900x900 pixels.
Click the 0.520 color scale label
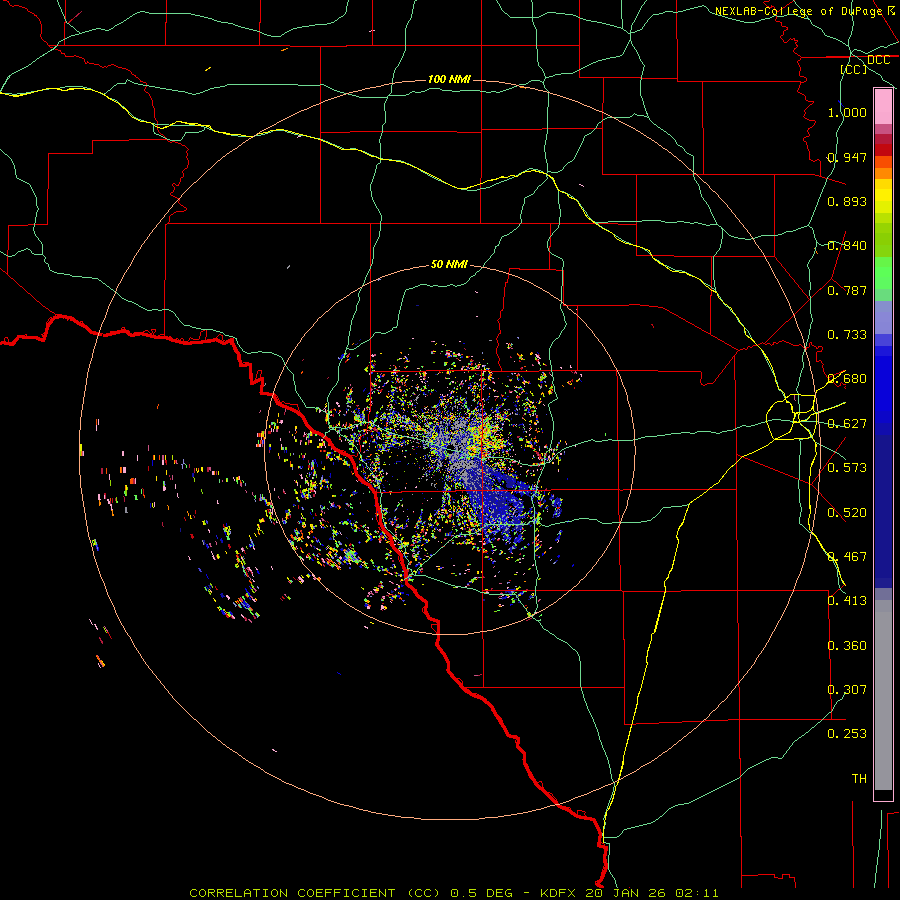(x=847, y=513)
